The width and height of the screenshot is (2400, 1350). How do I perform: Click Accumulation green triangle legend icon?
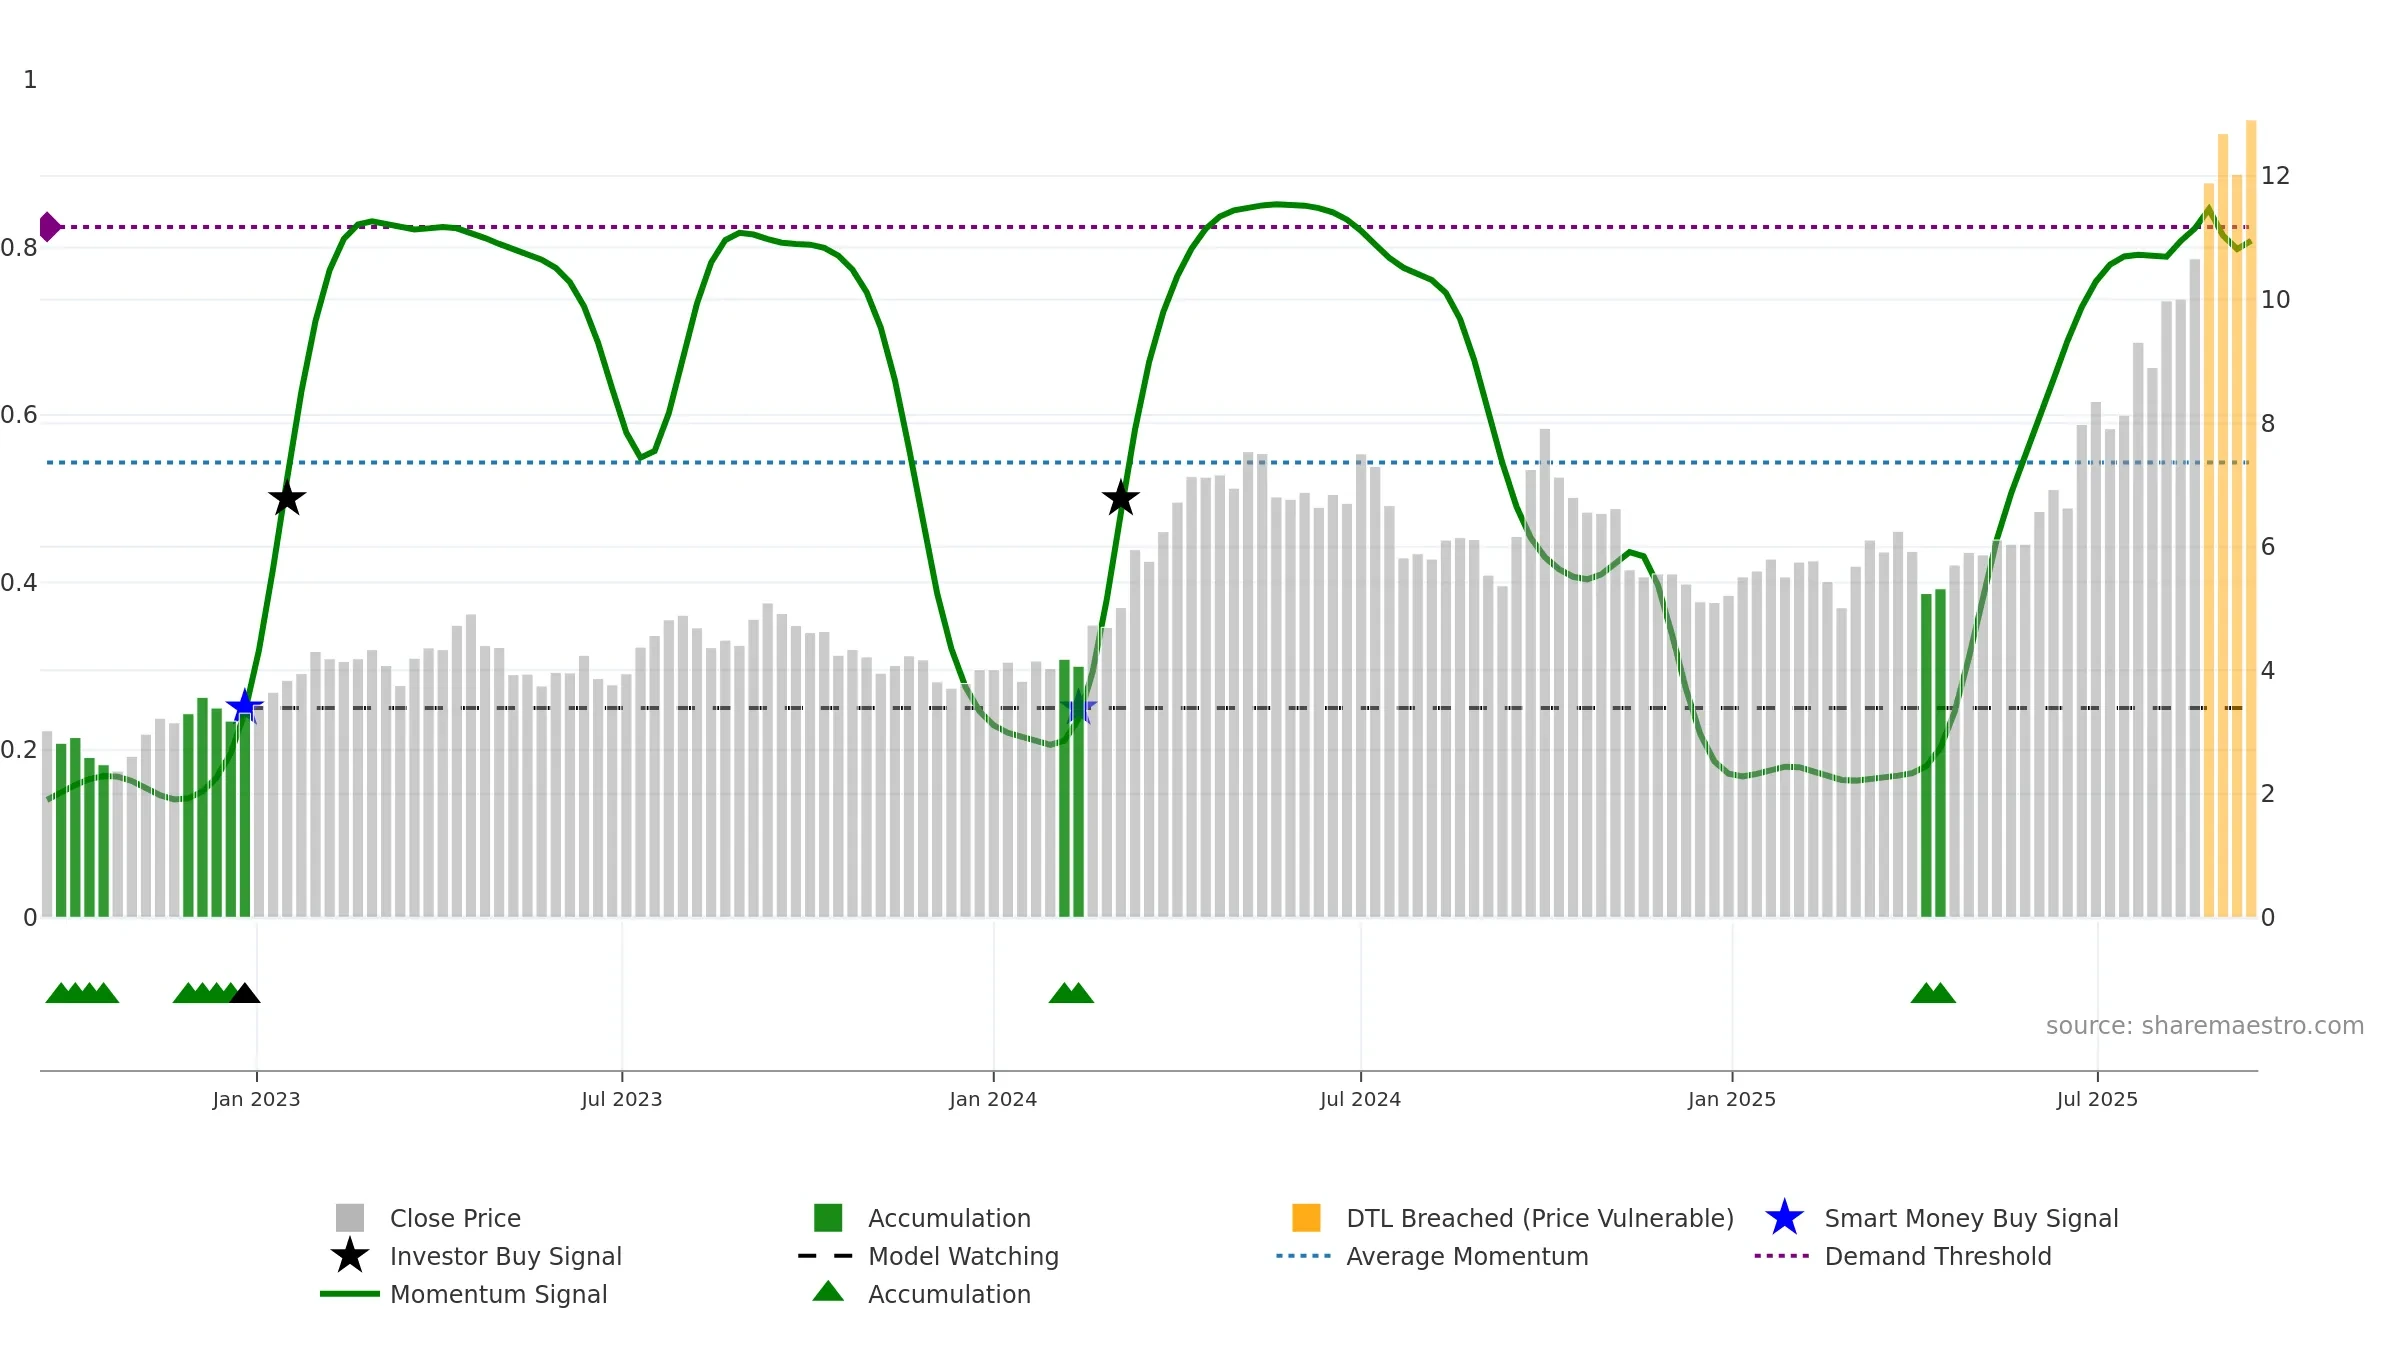(x=827, y=1292)
